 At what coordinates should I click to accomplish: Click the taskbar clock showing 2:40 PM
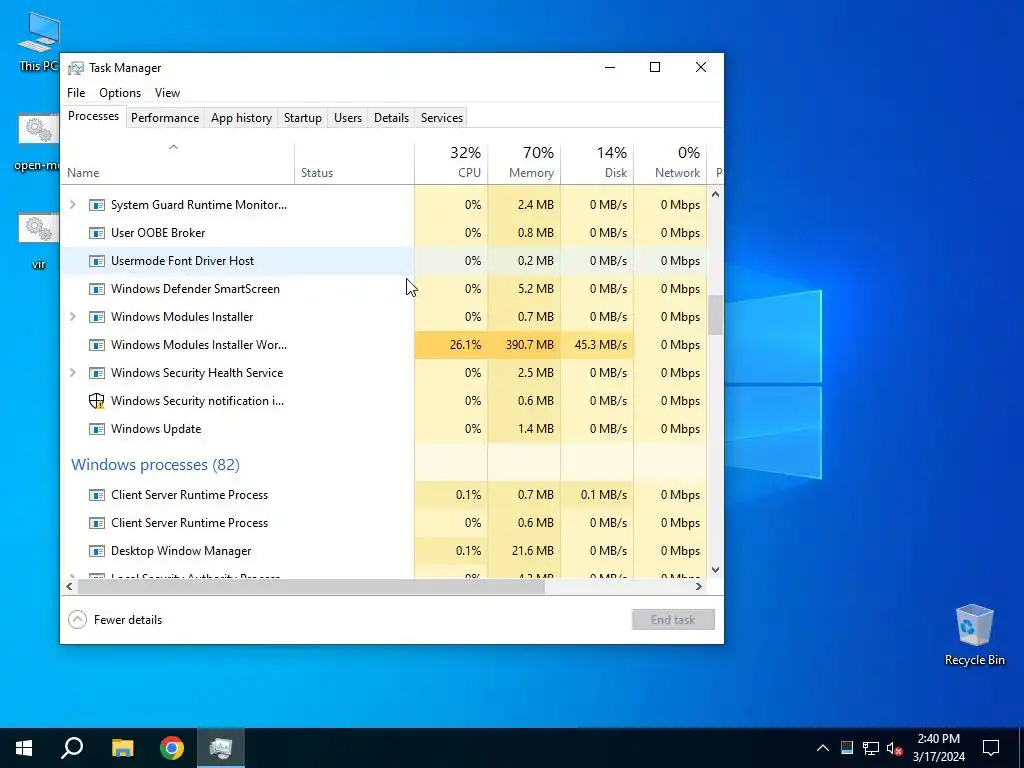click(938, 748)
